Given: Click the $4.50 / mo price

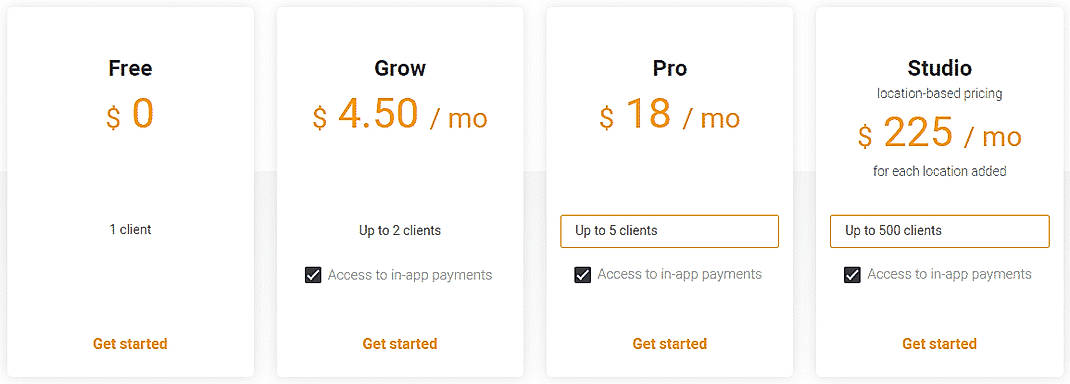Looking at the screenshot, I should tap(400, 115).
